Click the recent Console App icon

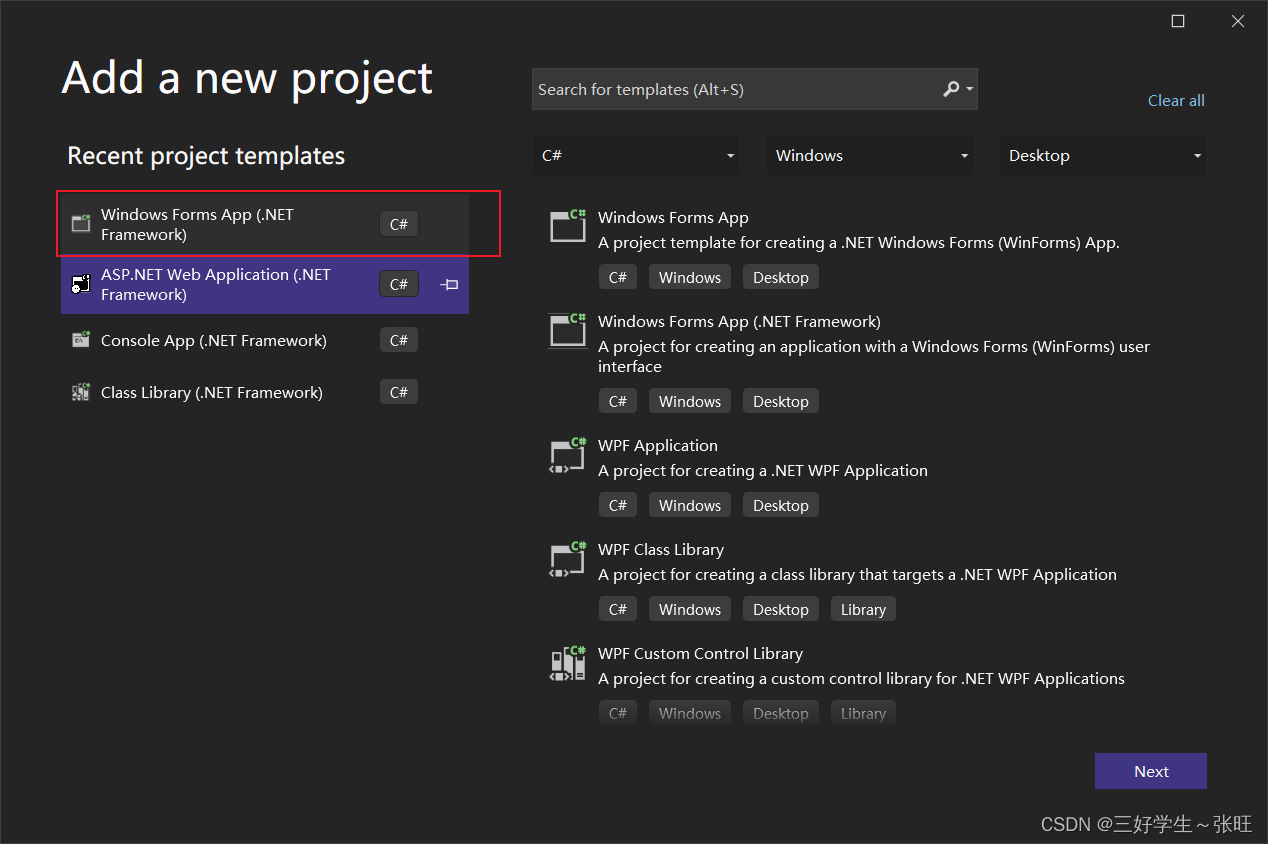tap(81, 340)
